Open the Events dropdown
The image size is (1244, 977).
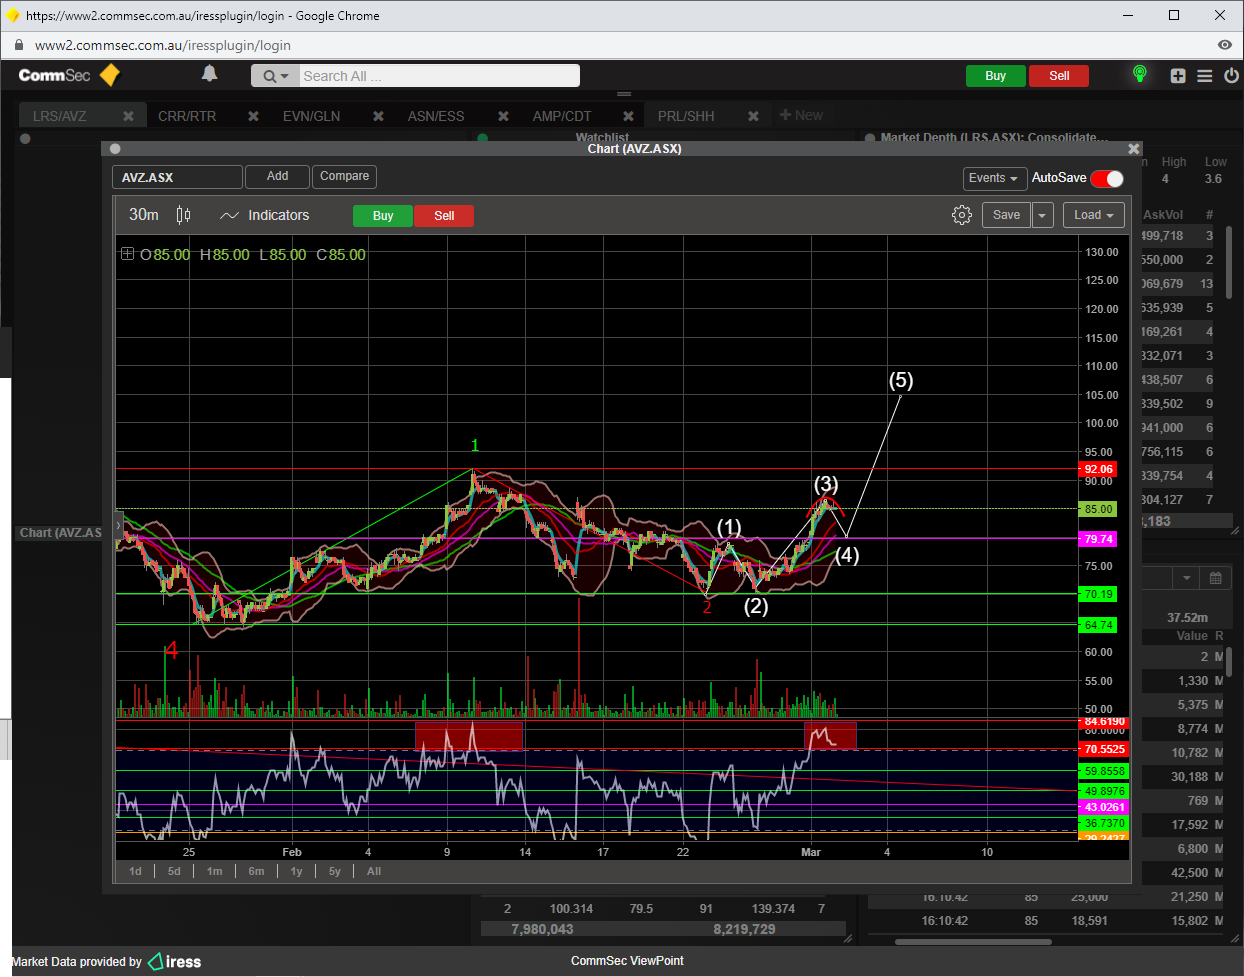pos(994,178)
